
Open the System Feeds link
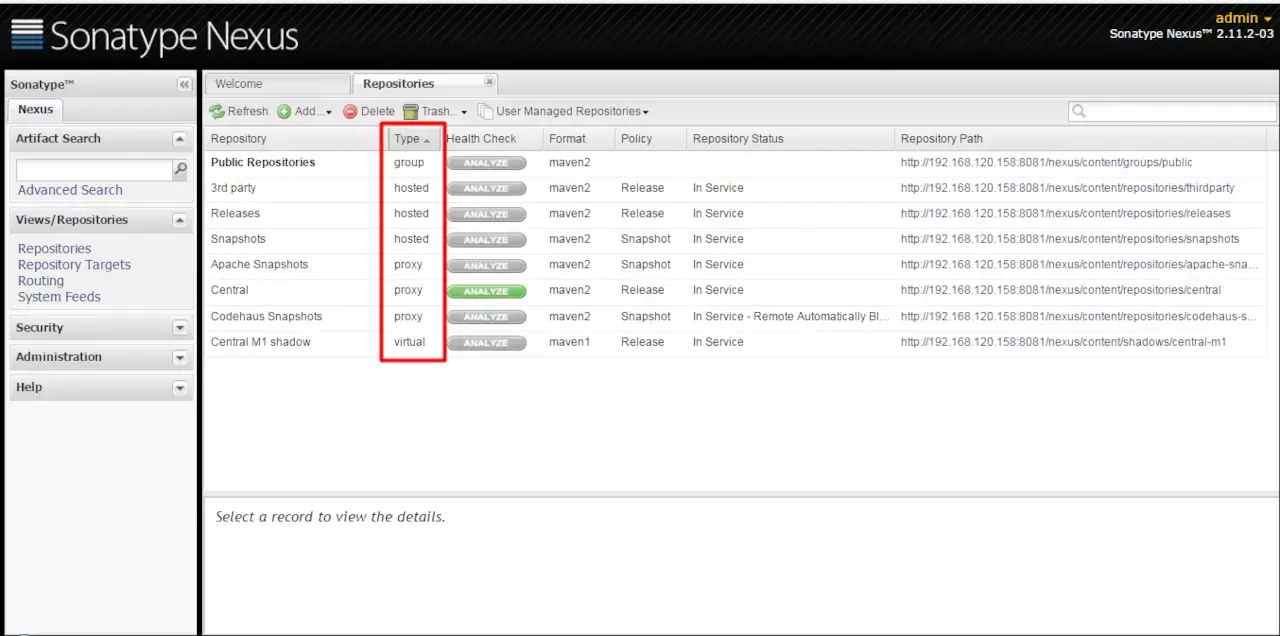(x=59, y=297)
